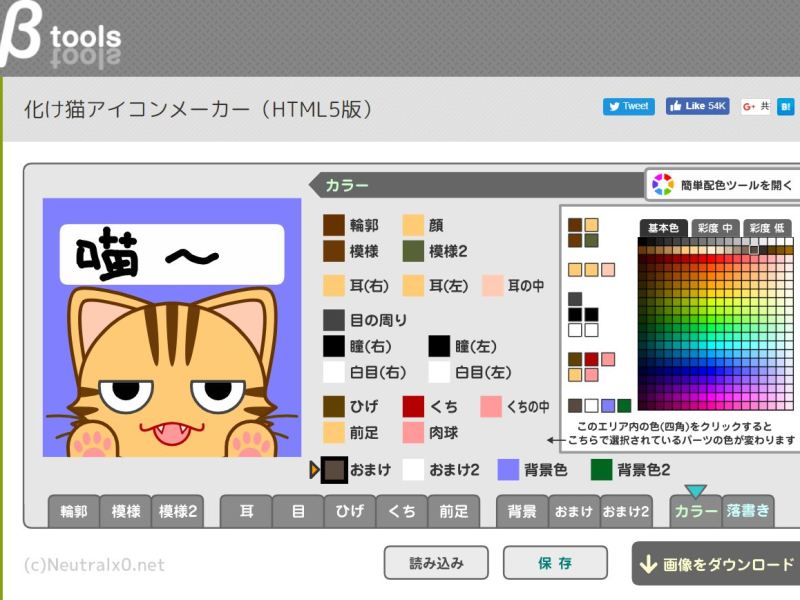Select the 彩度 中 palette tab

coord(715,228)
